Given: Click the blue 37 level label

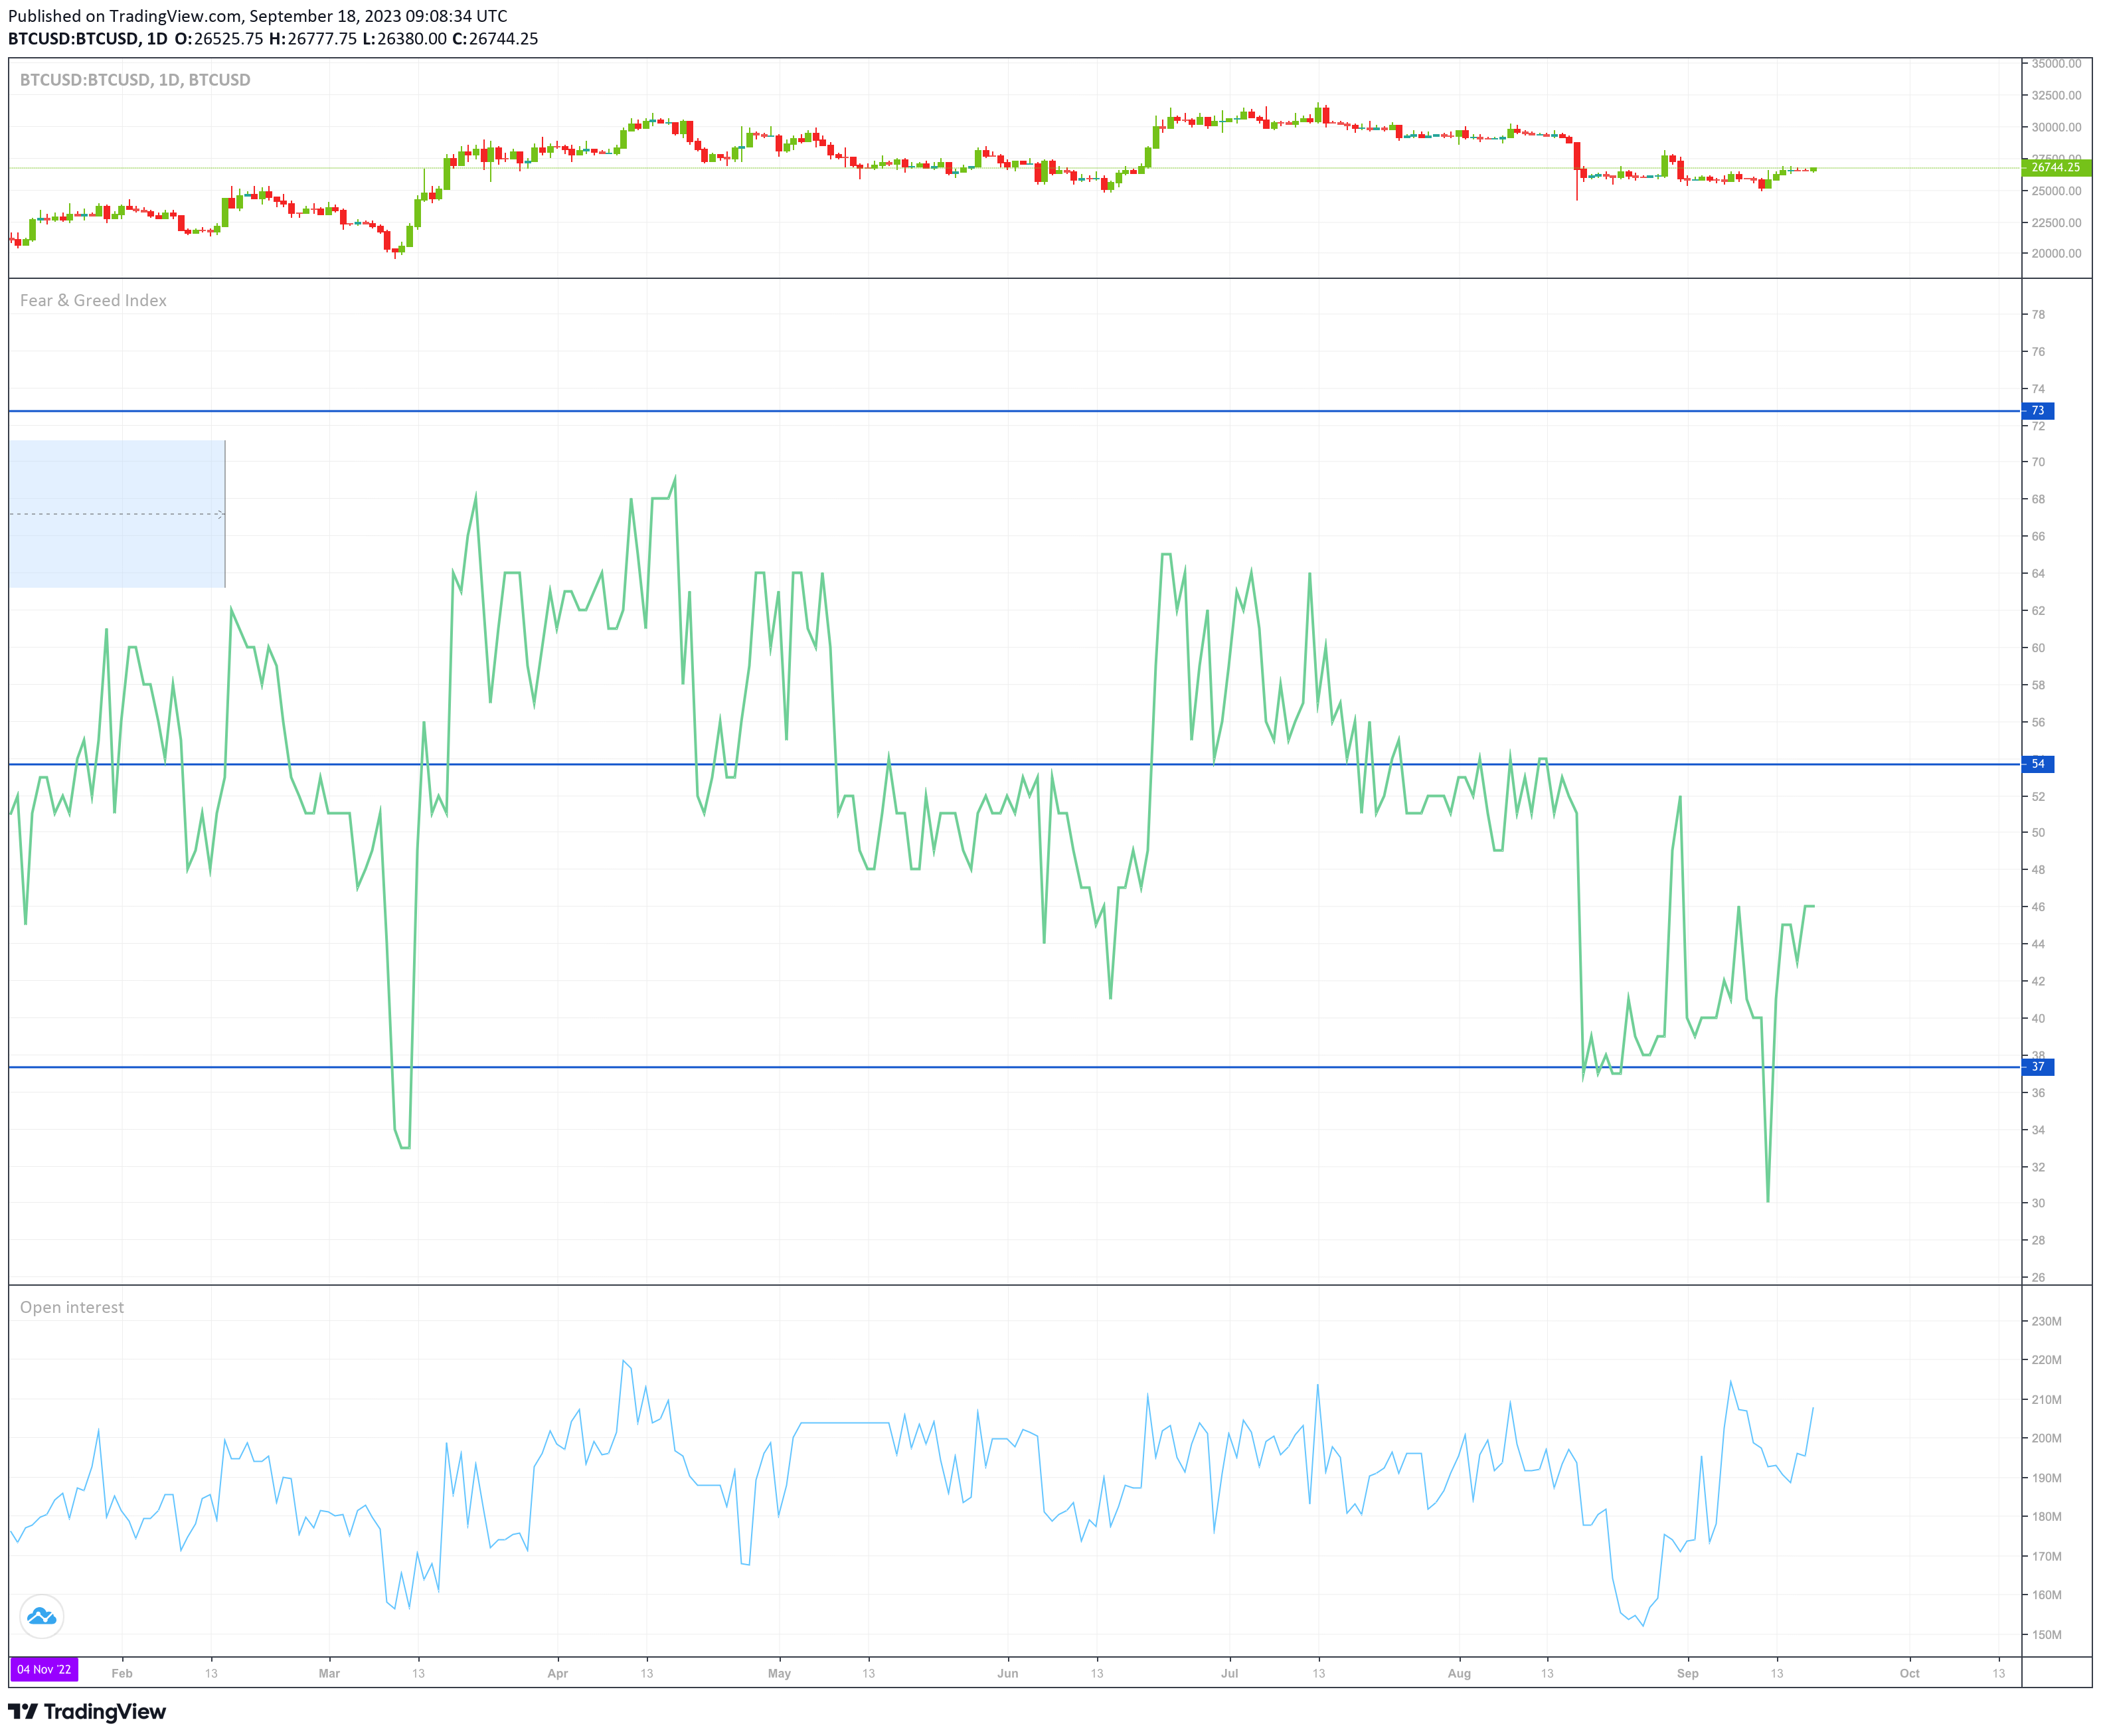Looking at the screenshot, I should pos(2038,1067).
